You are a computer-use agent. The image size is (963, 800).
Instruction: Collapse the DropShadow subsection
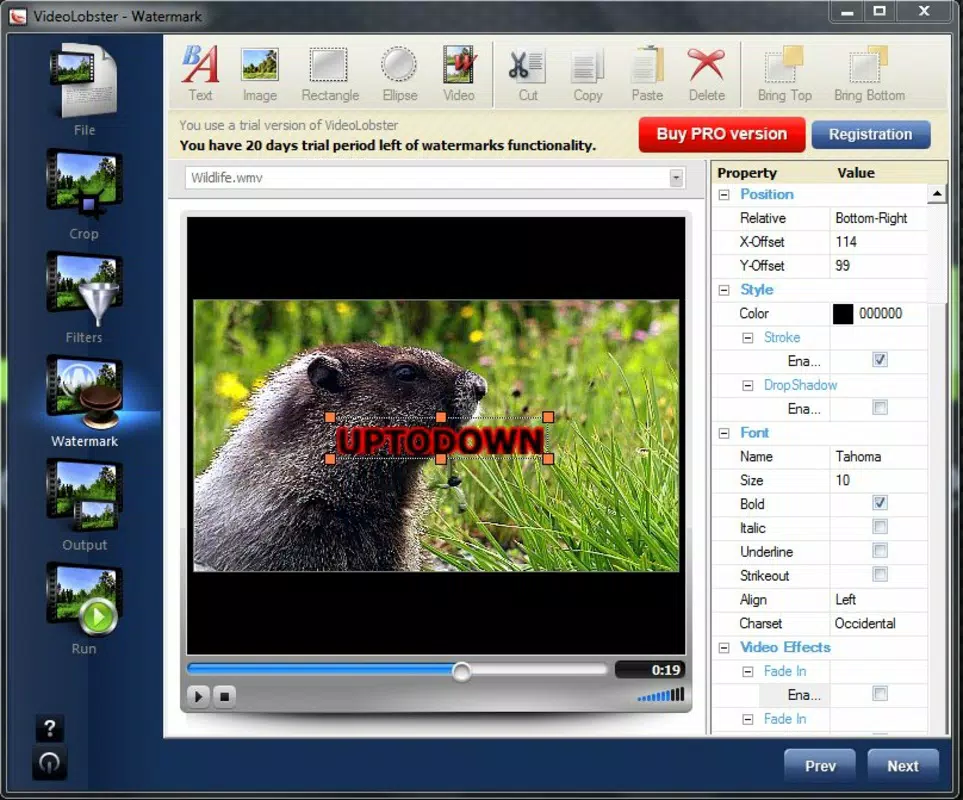click(747, 386)
